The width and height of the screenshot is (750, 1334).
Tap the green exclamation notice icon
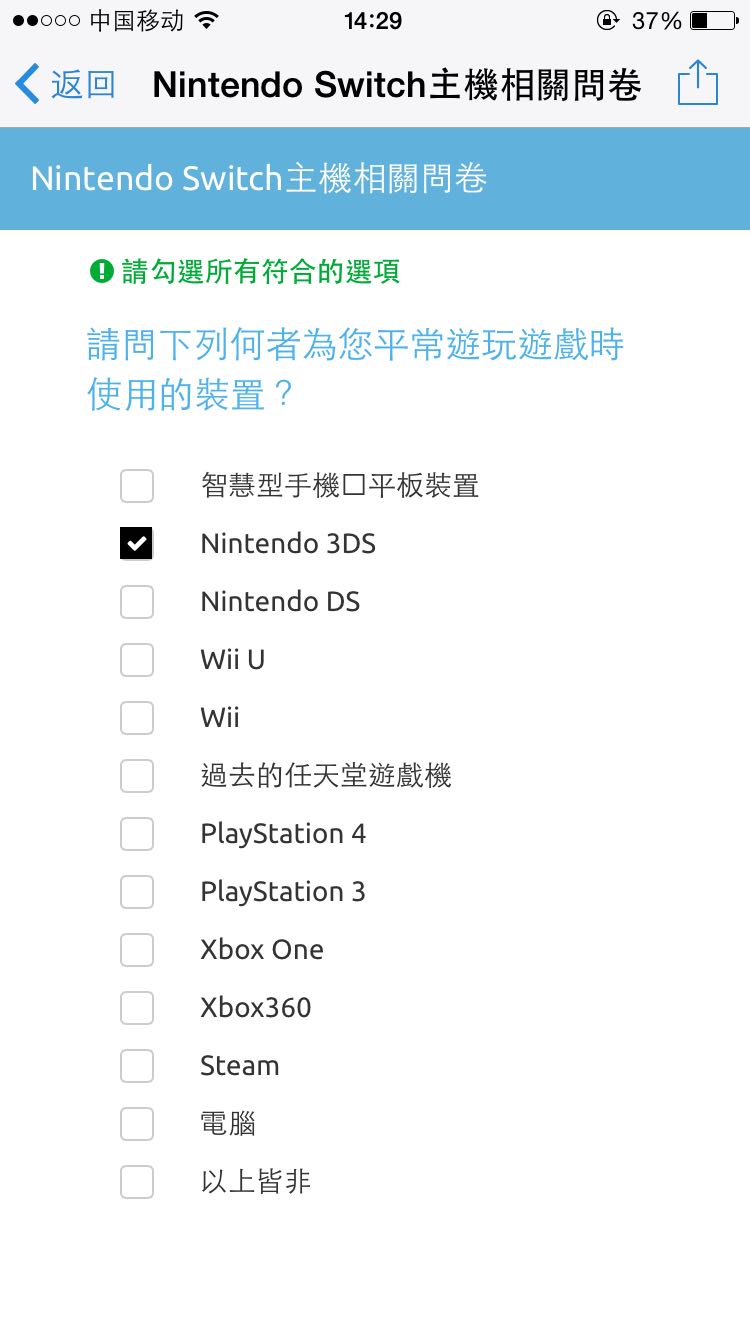101,270
